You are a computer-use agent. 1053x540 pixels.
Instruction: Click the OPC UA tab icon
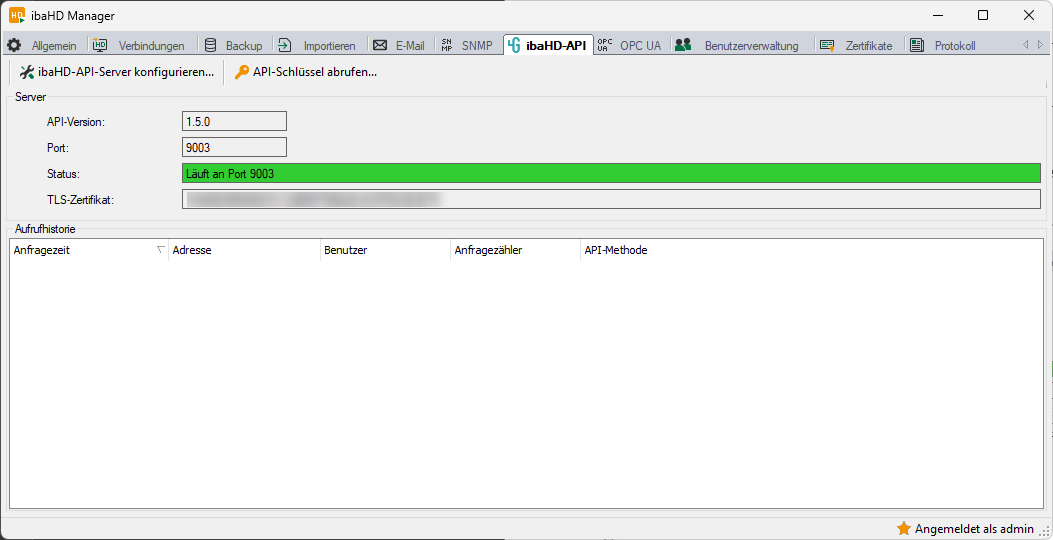pos(605,45)
